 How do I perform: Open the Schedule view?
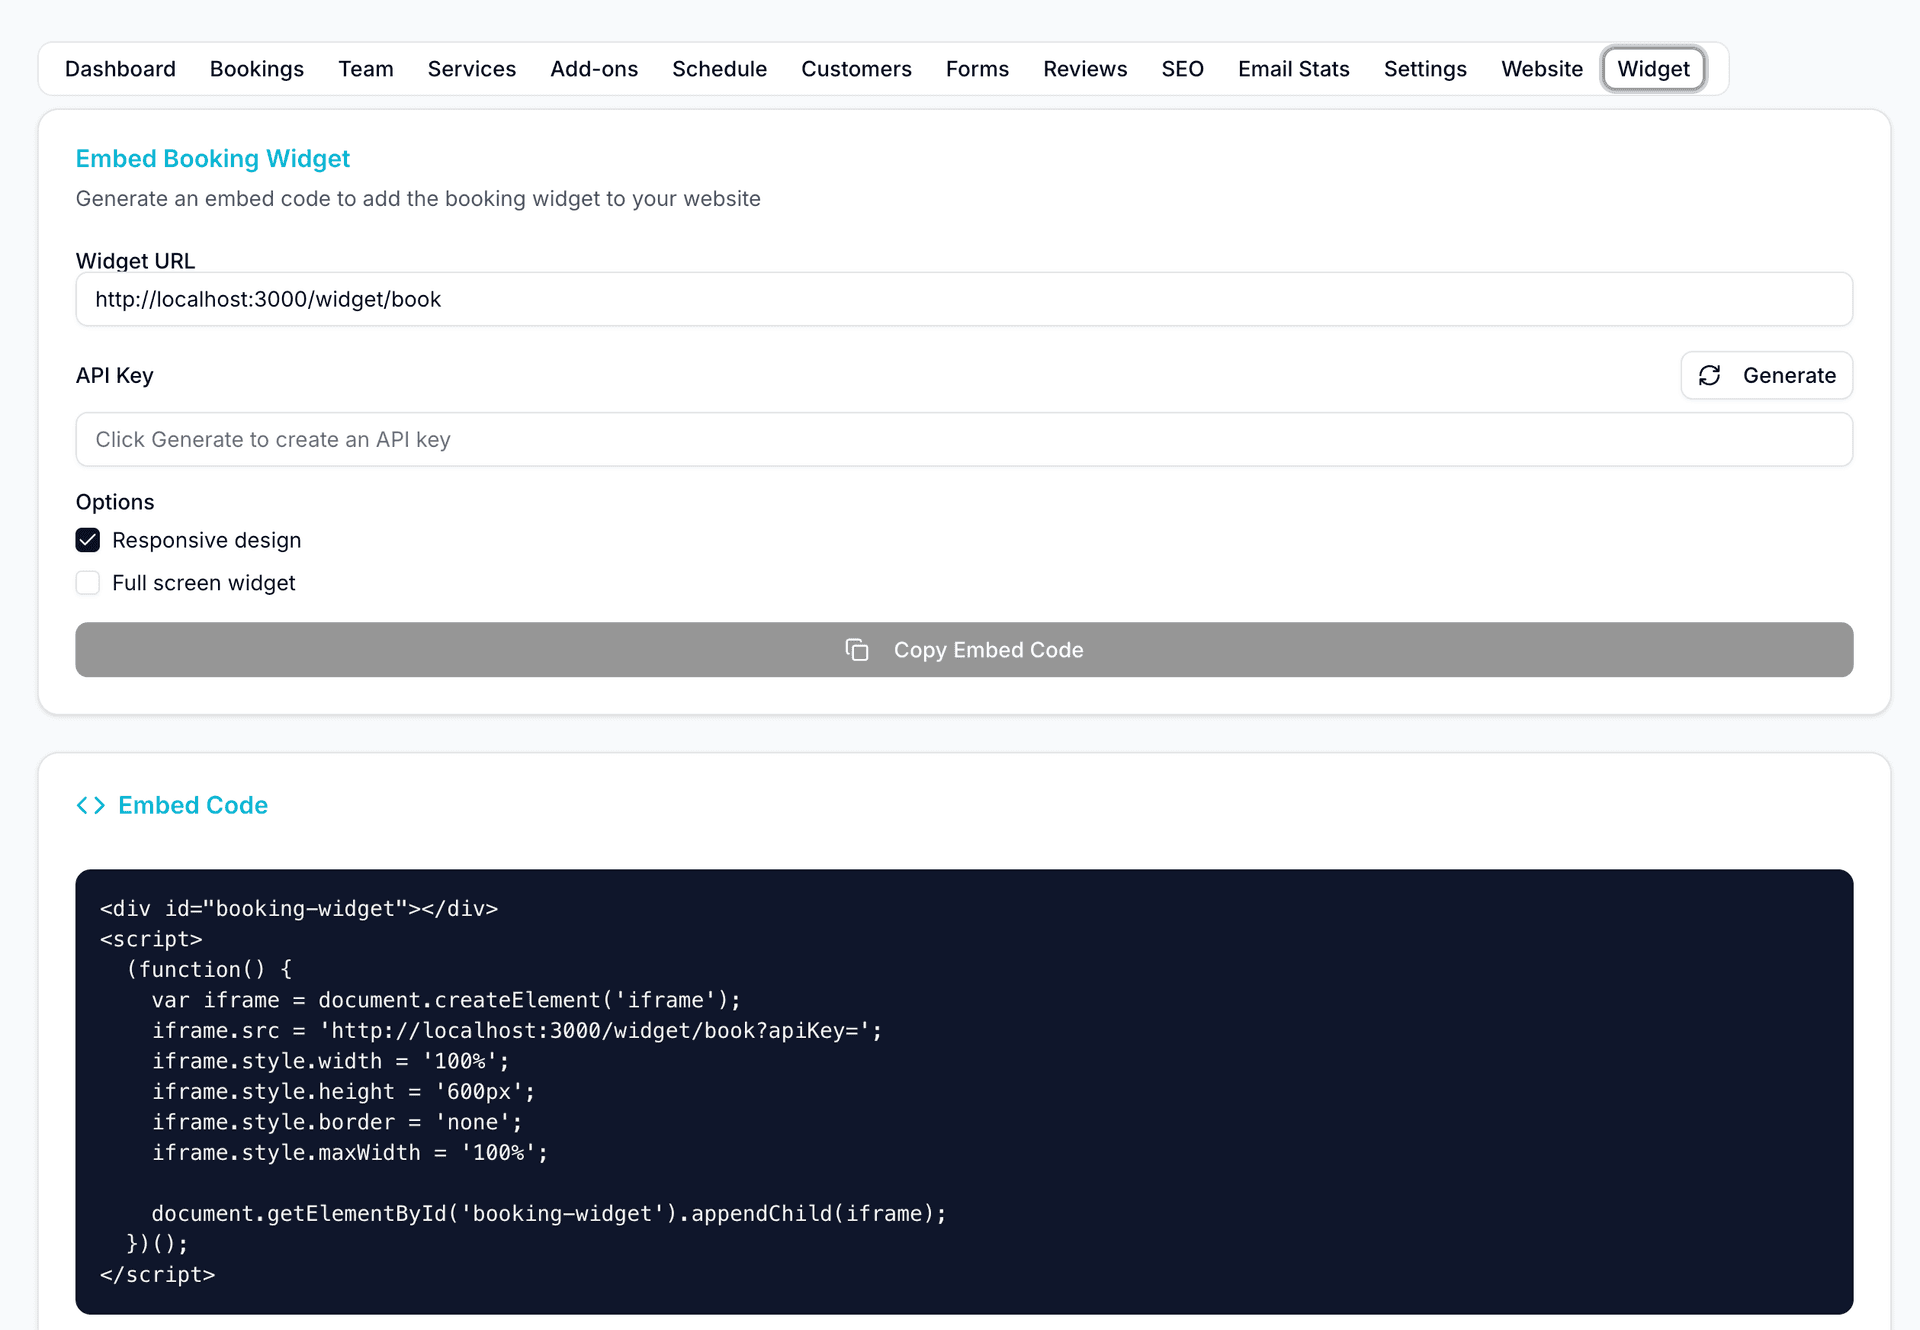click(719, 68)
